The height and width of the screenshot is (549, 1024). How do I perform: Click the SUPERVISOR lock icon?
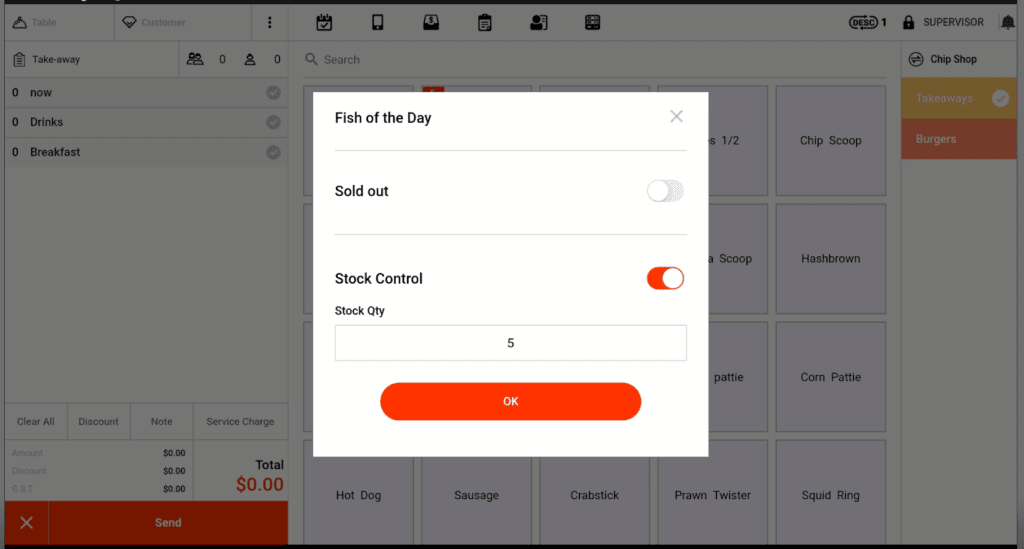[x=909, y=22]
